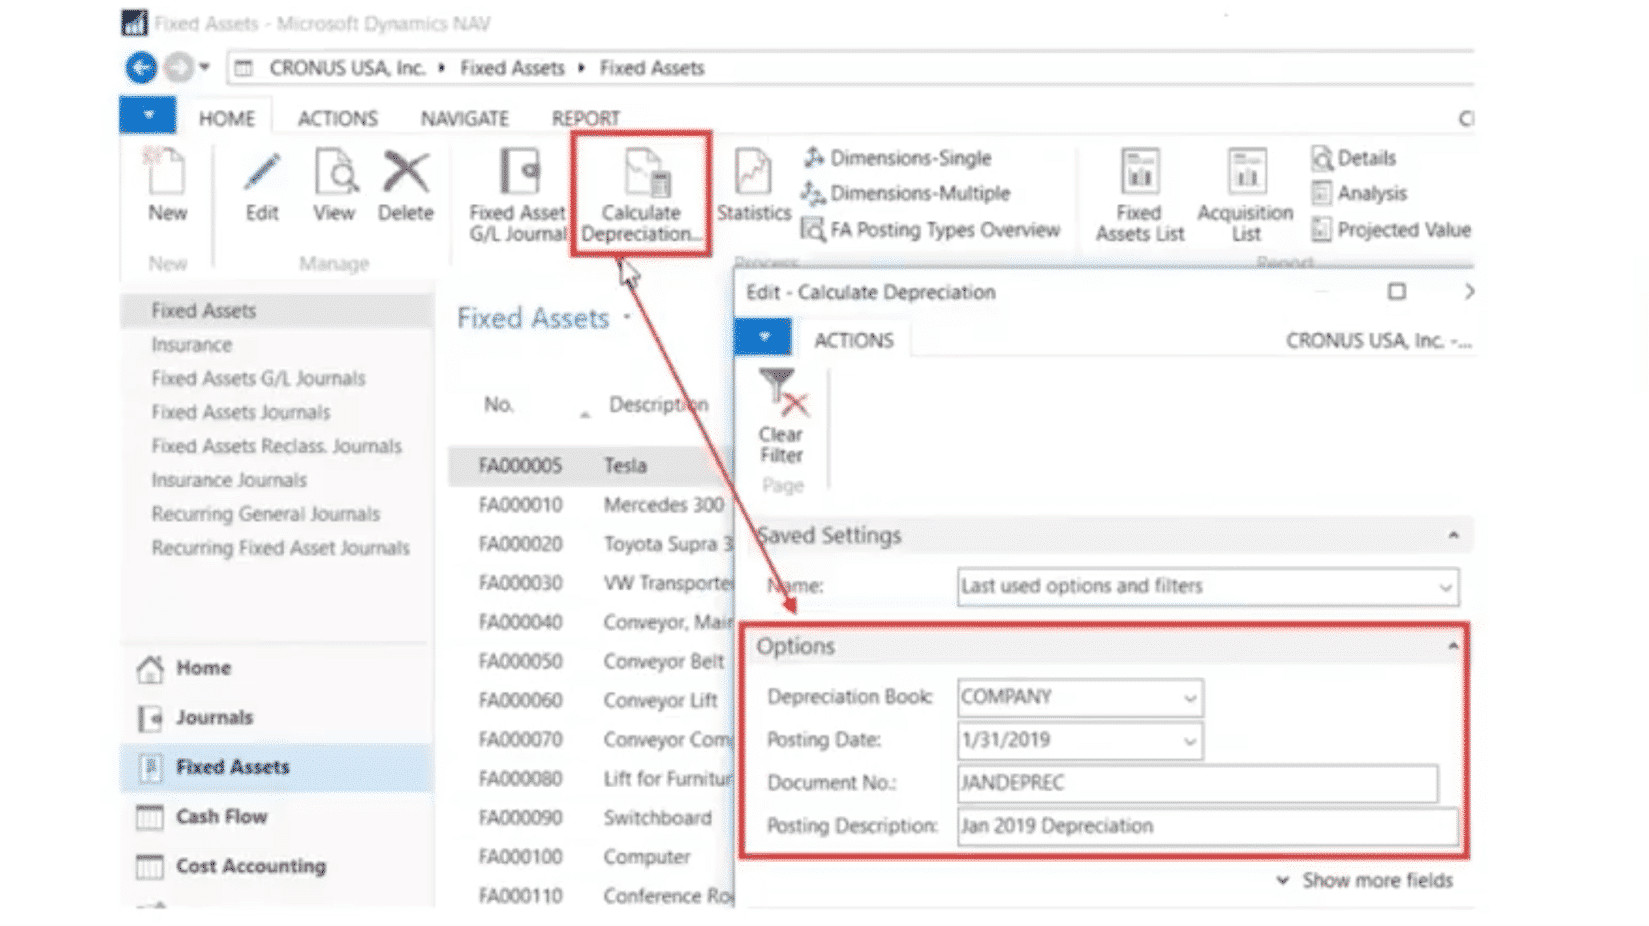Open the Analysis report
Image resolution: width=1649 pixels, height=926 pixels.
(x=1360, y=193)
